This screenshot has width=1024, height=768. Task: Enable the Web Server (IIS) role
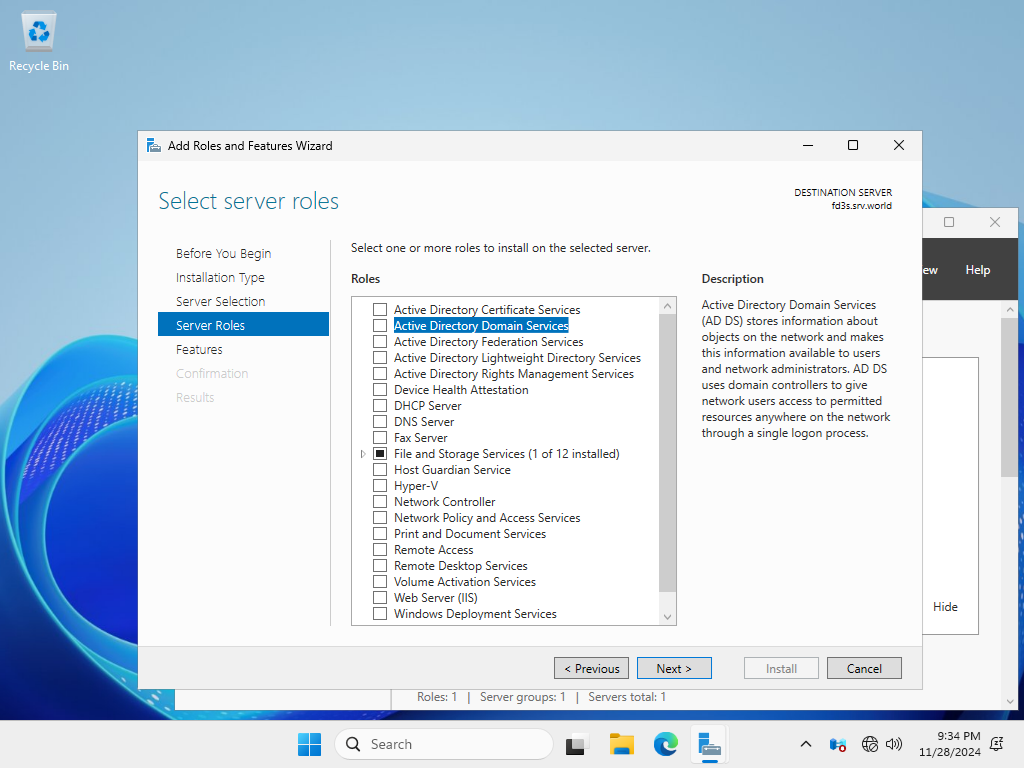[380, 597]
